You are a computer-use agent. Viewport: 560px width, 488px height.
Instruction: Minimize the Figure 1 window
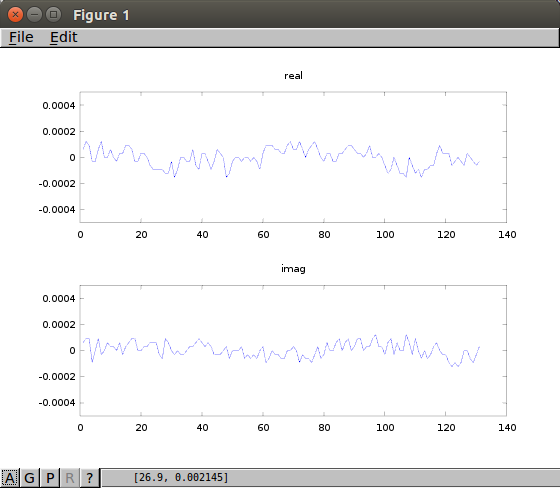click(34, 15)
